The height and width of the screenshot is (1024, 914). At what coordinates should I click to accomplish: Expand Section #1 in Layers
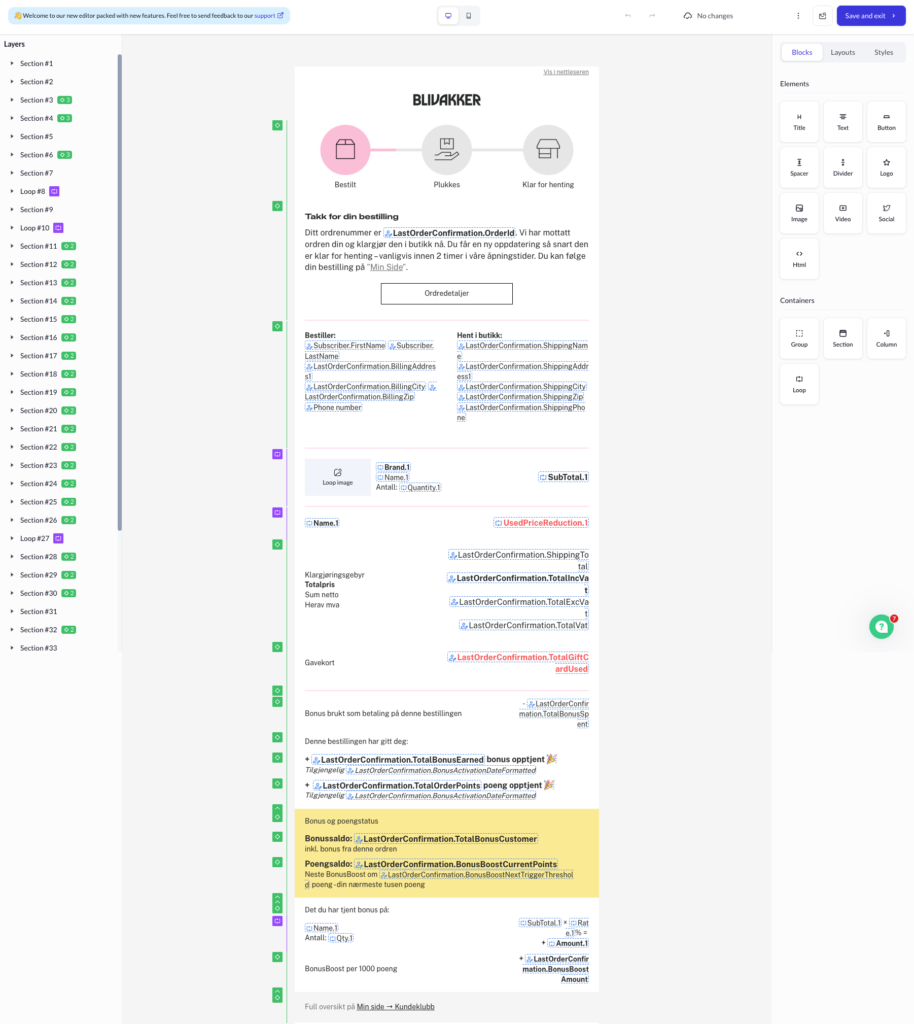coord(12,63)
